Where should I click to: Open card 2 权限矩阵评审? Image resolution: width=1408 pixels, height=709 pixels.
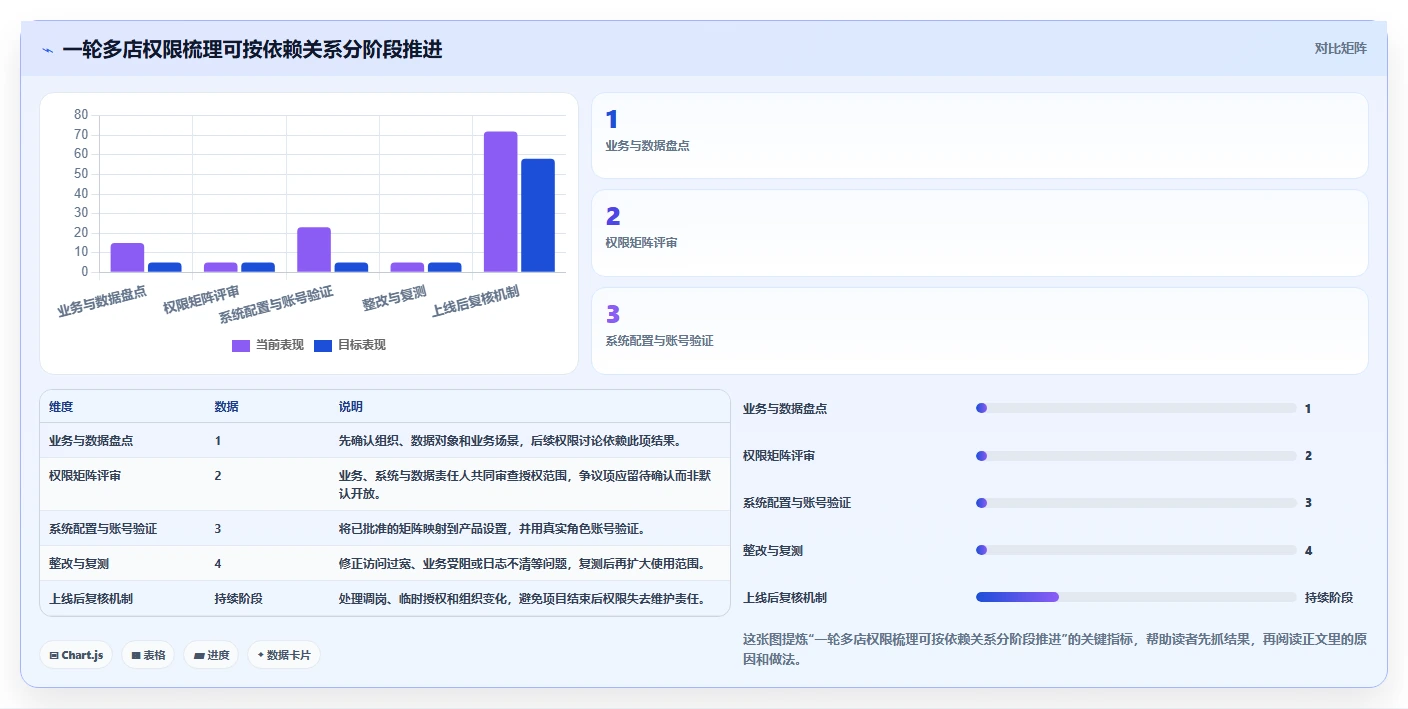(x=980, y=233)
